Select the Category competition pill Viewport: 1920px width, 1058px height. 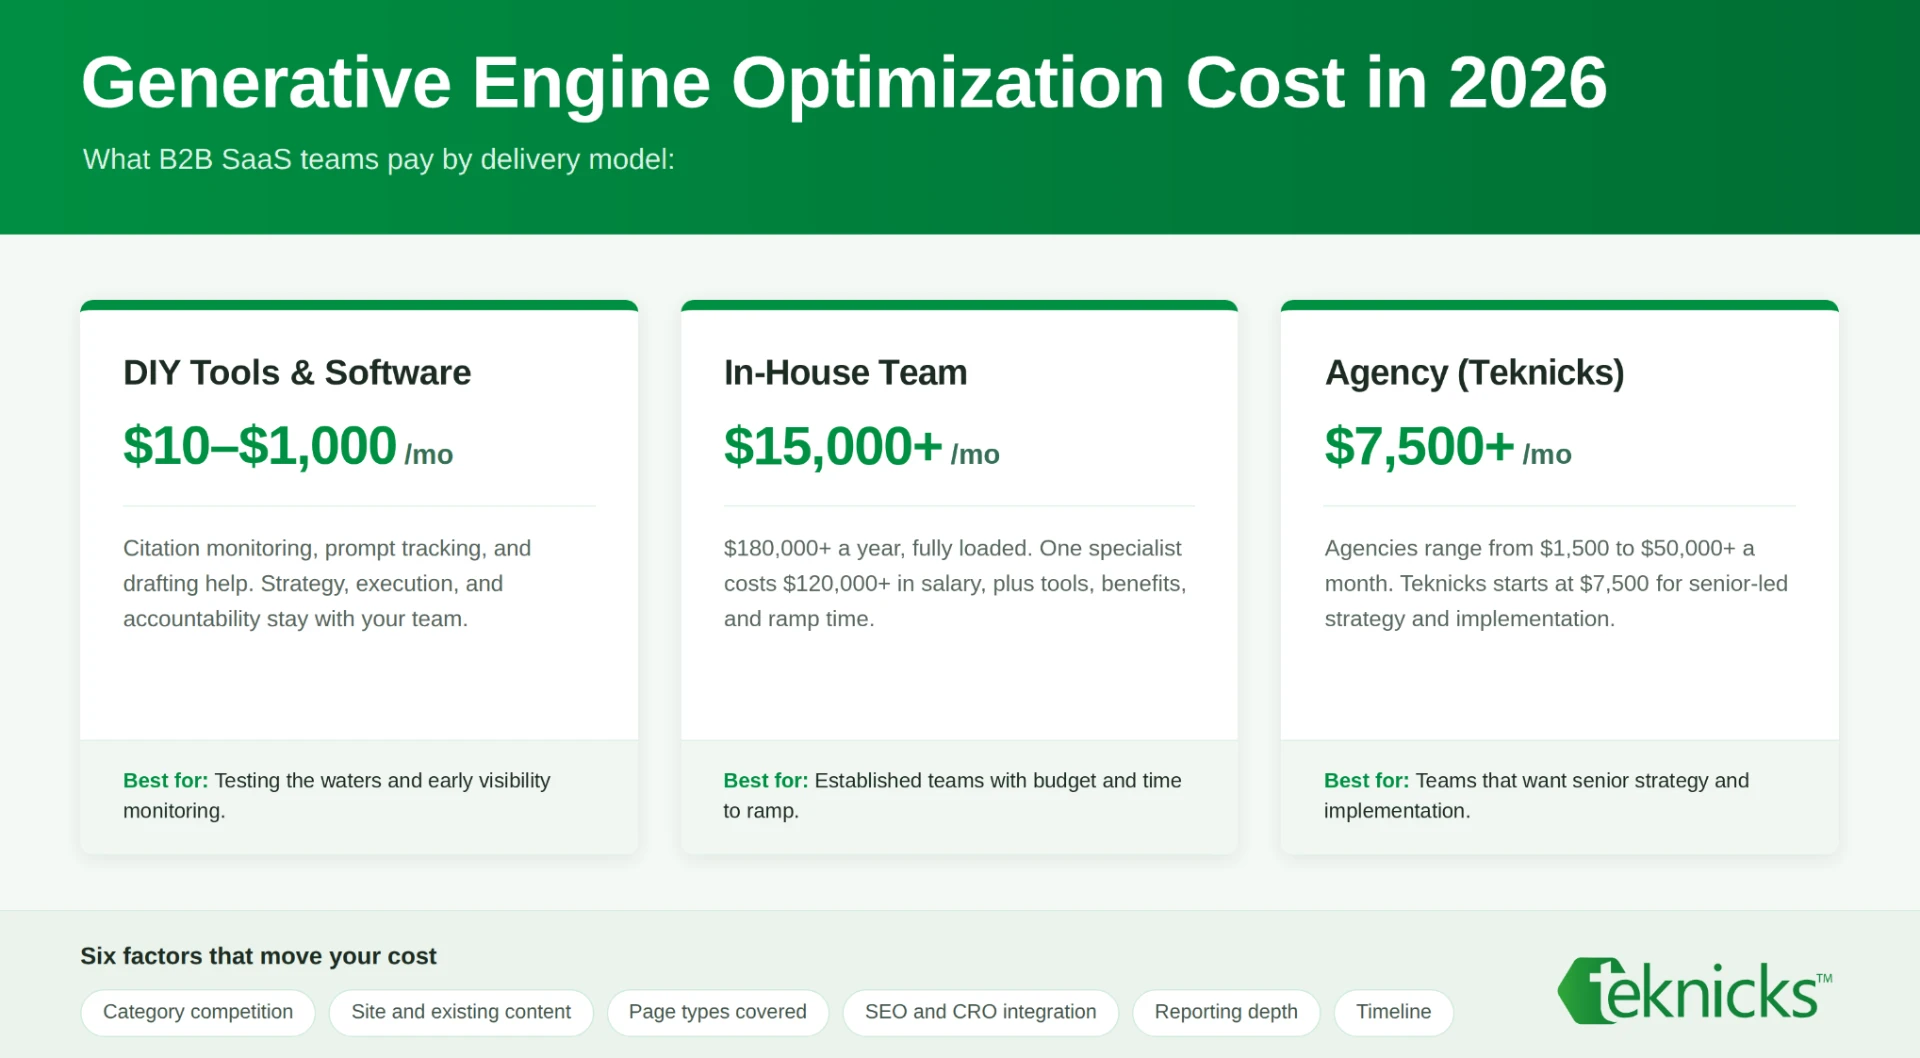198,1012
